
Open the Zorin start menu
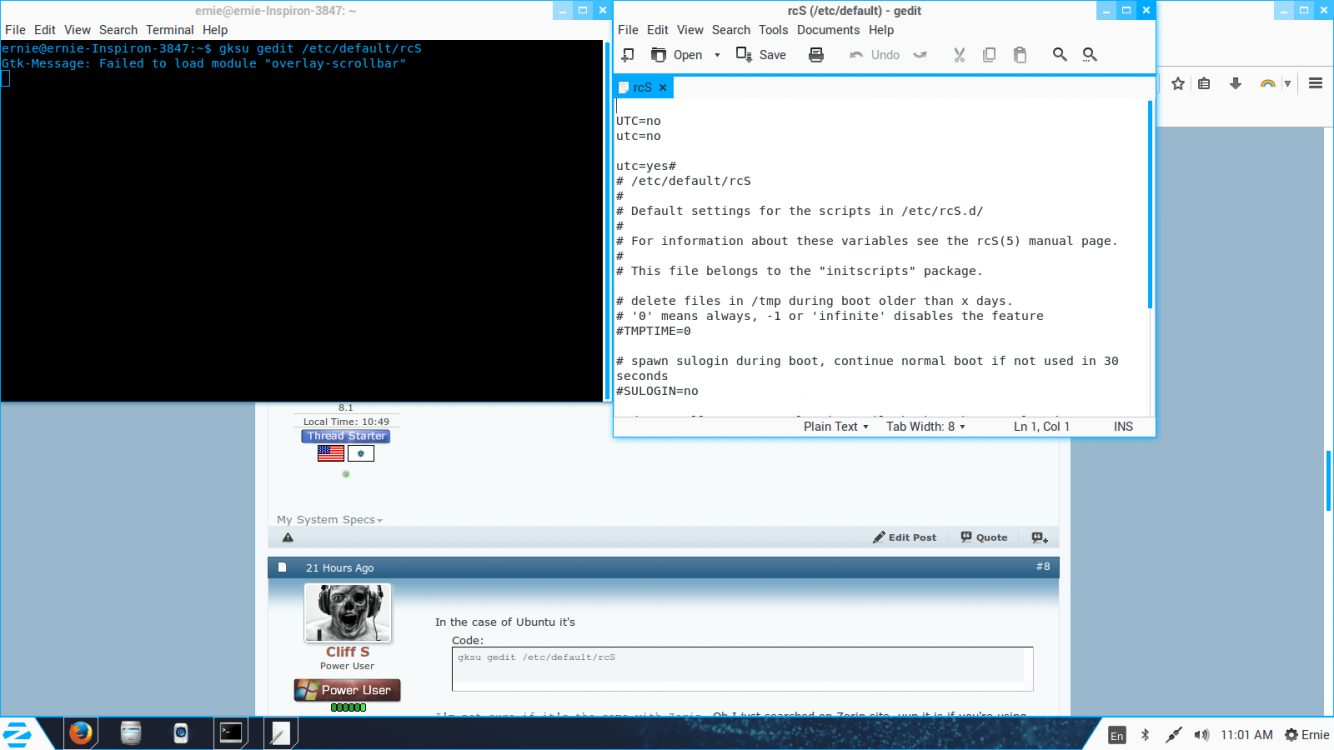[x=17, y=733]
